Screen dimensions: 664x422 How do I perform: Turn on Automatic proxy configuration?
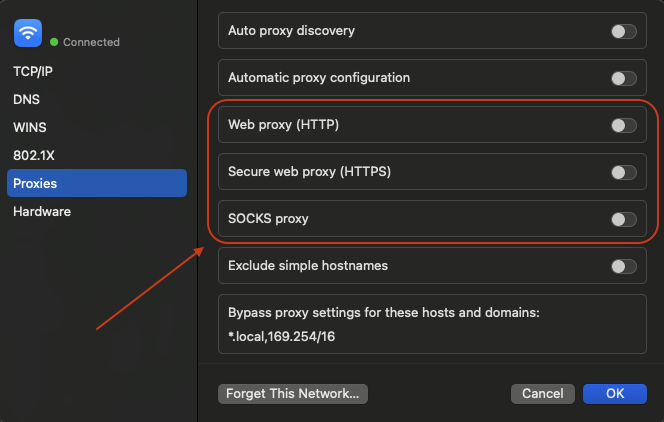(623, 78)
